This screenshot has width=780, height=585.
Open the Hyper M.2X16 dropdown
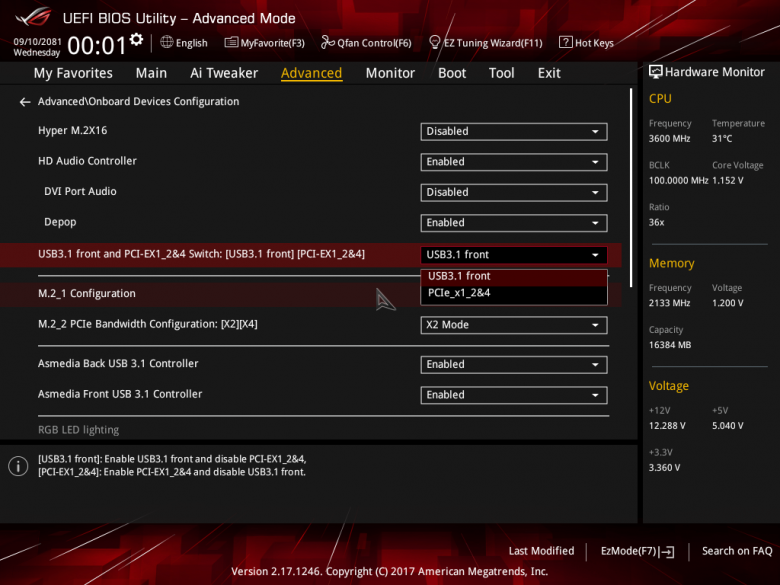click(514, 131)
